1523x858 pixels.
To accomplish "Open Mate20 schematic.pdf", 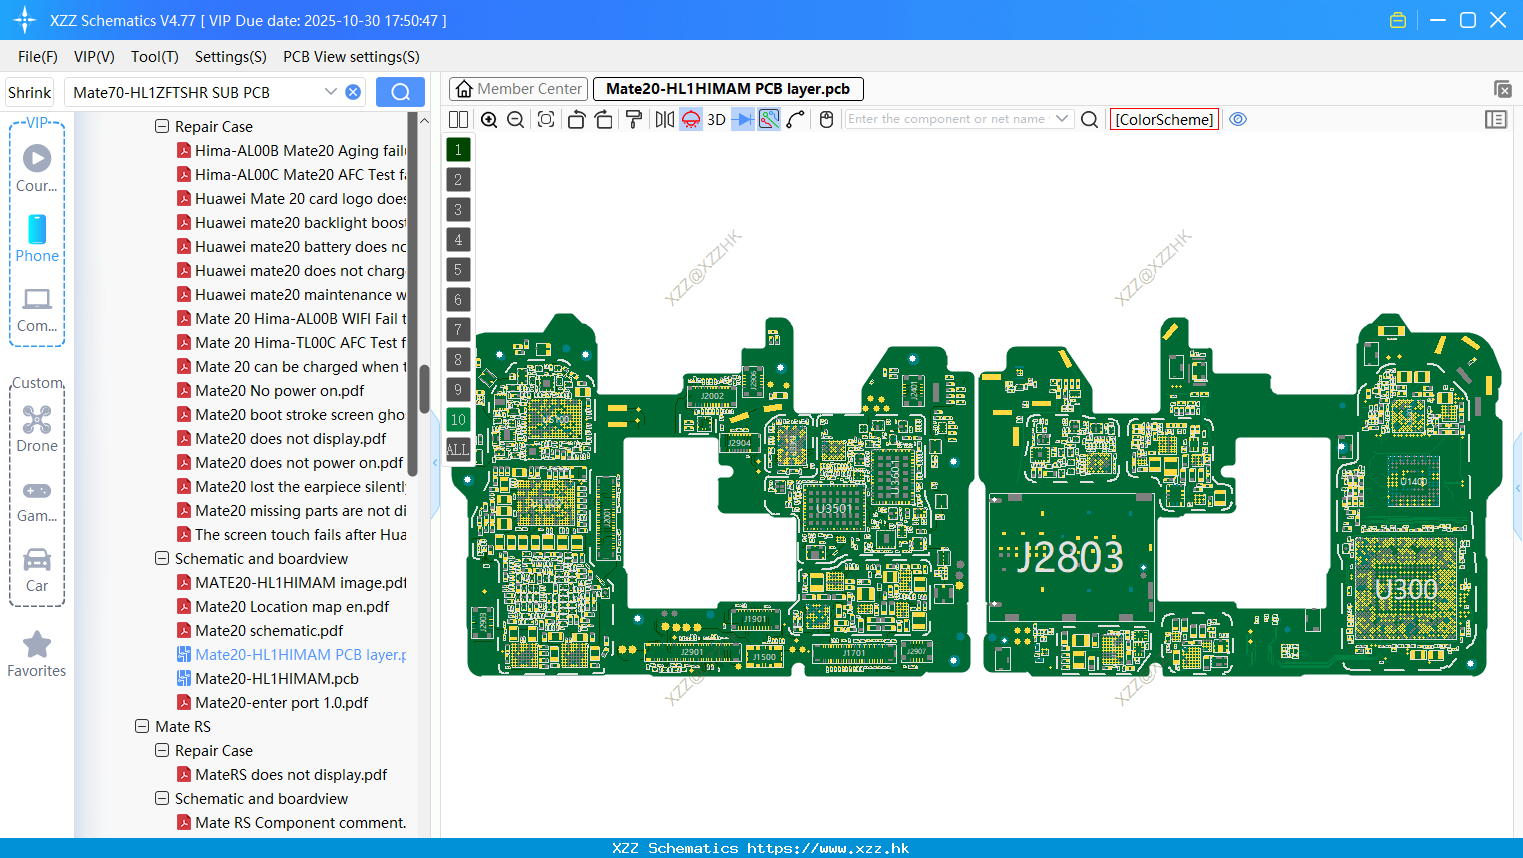I will (269, 631).
